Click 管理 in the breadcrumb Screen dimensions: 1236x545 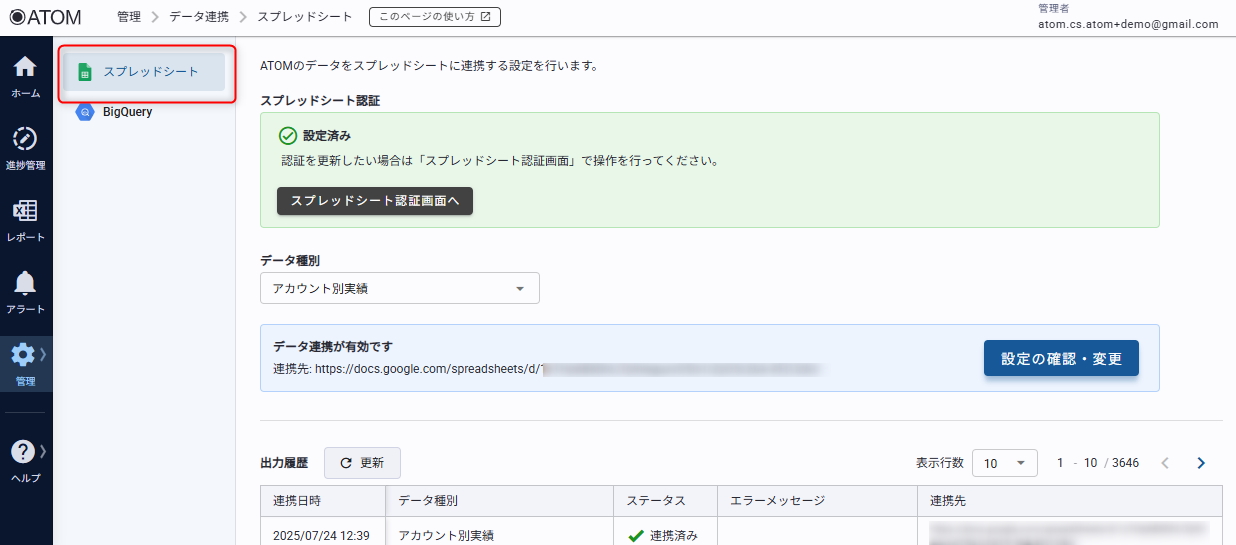pyautogui.click(x=129, y=17)
